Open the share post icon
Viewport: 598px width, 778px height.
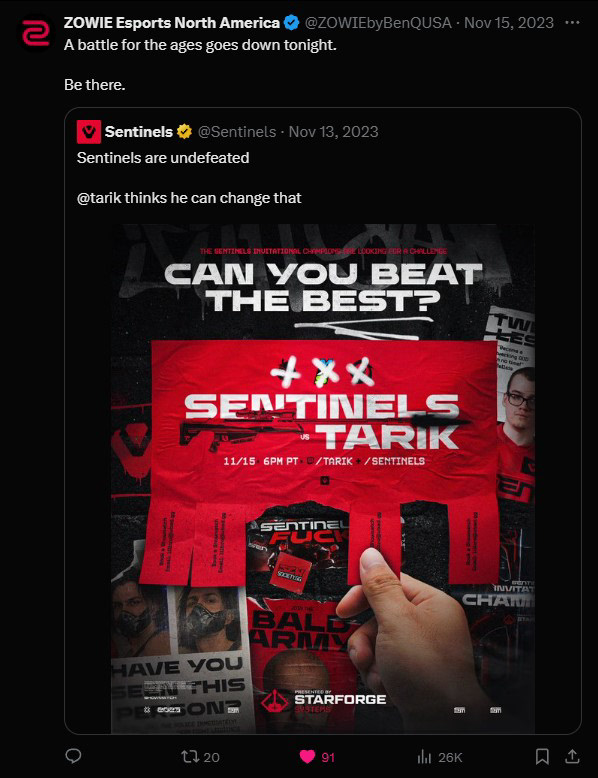pyautogui.click(x=572, y=757)
